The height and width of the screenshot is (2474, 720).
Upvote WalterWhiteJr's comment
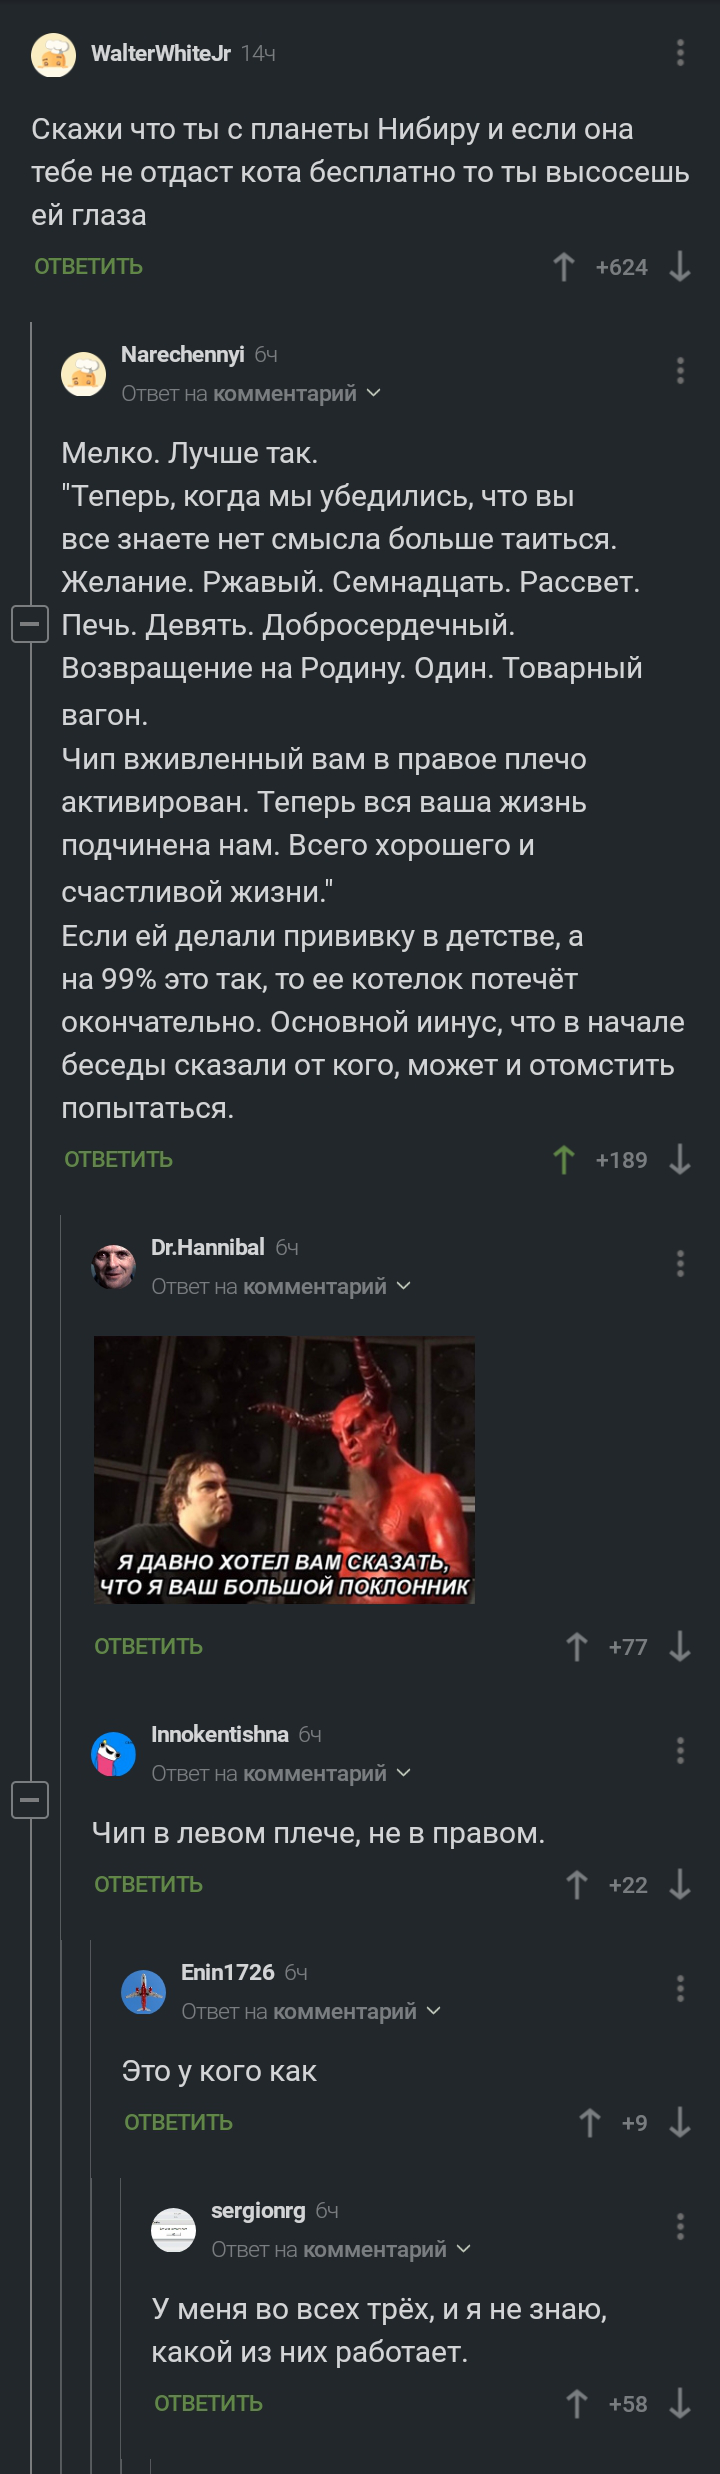pyautogui.click(x=564, y=267)
